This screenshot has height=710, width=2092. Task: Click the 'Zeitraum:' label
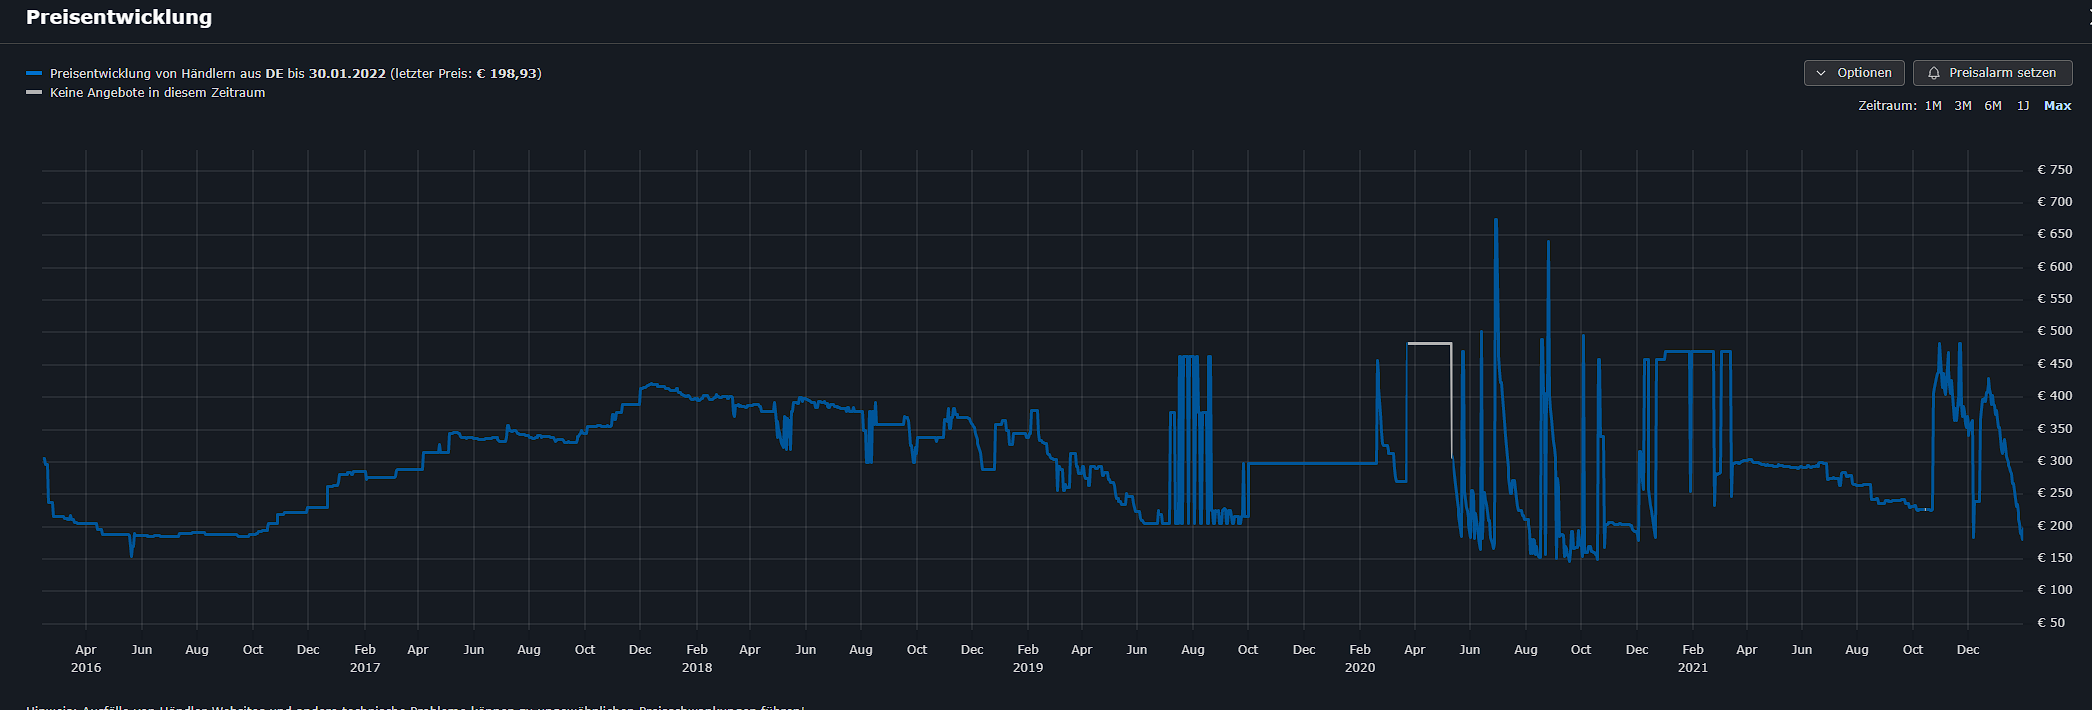pos(1888,106)
